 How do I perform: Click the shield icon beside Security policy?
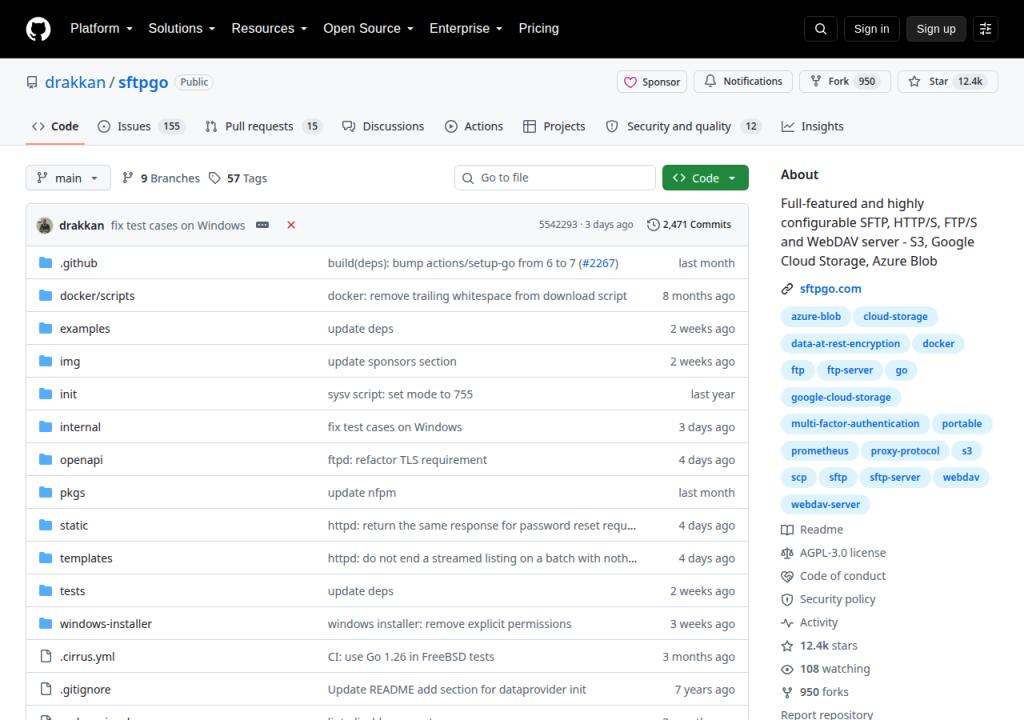coord(787,599)
